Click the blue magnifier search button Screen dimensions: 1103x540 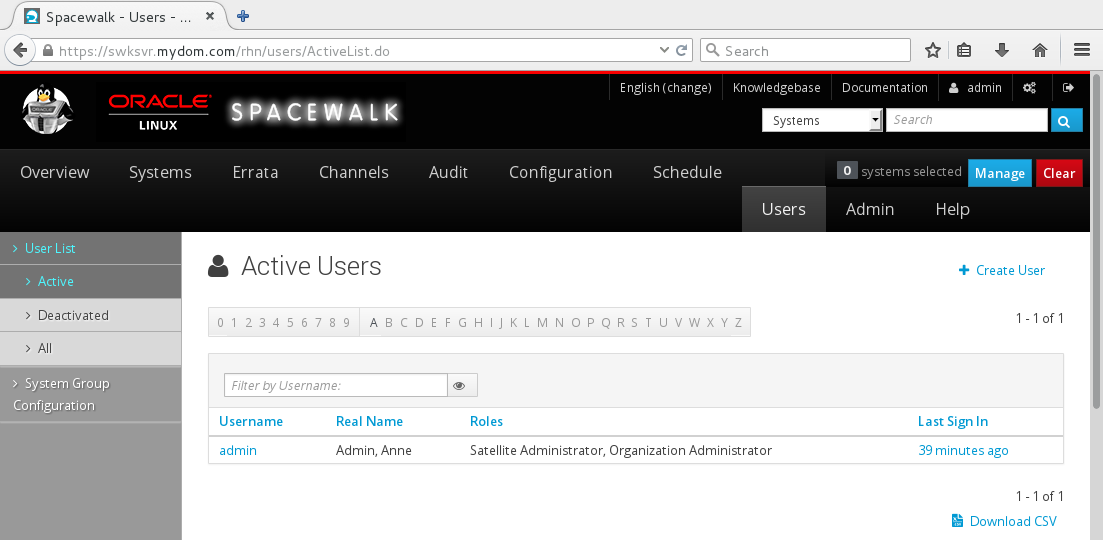(1066, 121)
